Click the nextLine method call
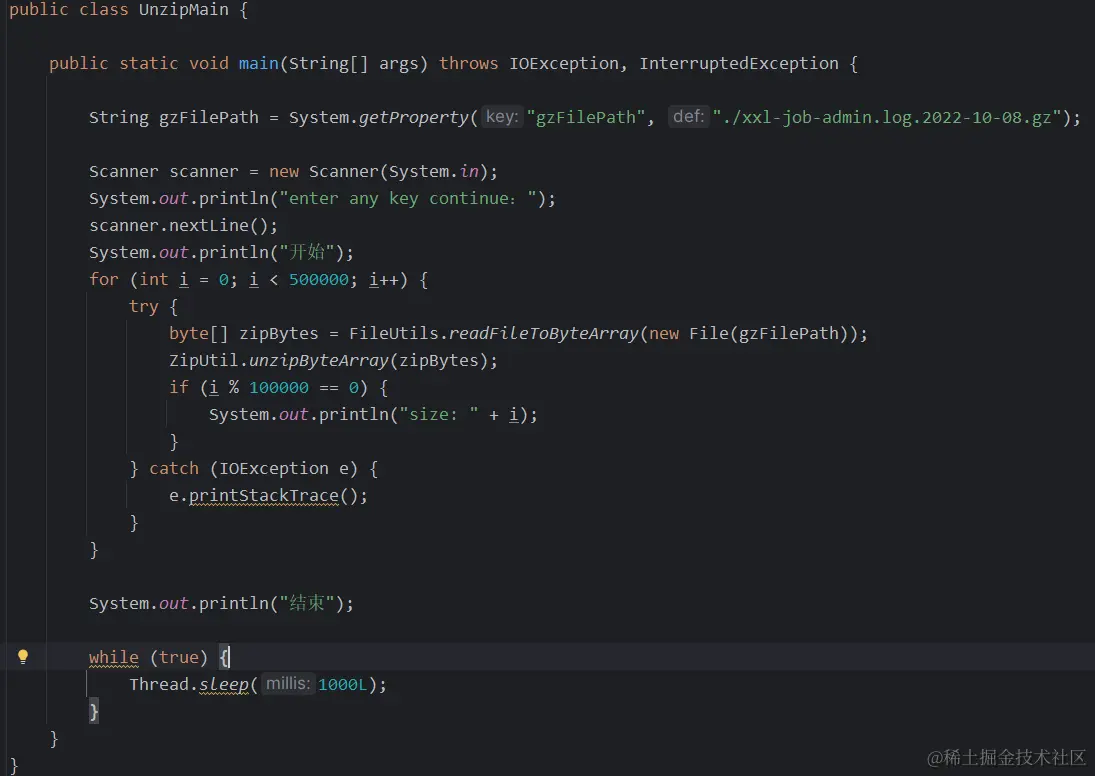 coord(219,226)
